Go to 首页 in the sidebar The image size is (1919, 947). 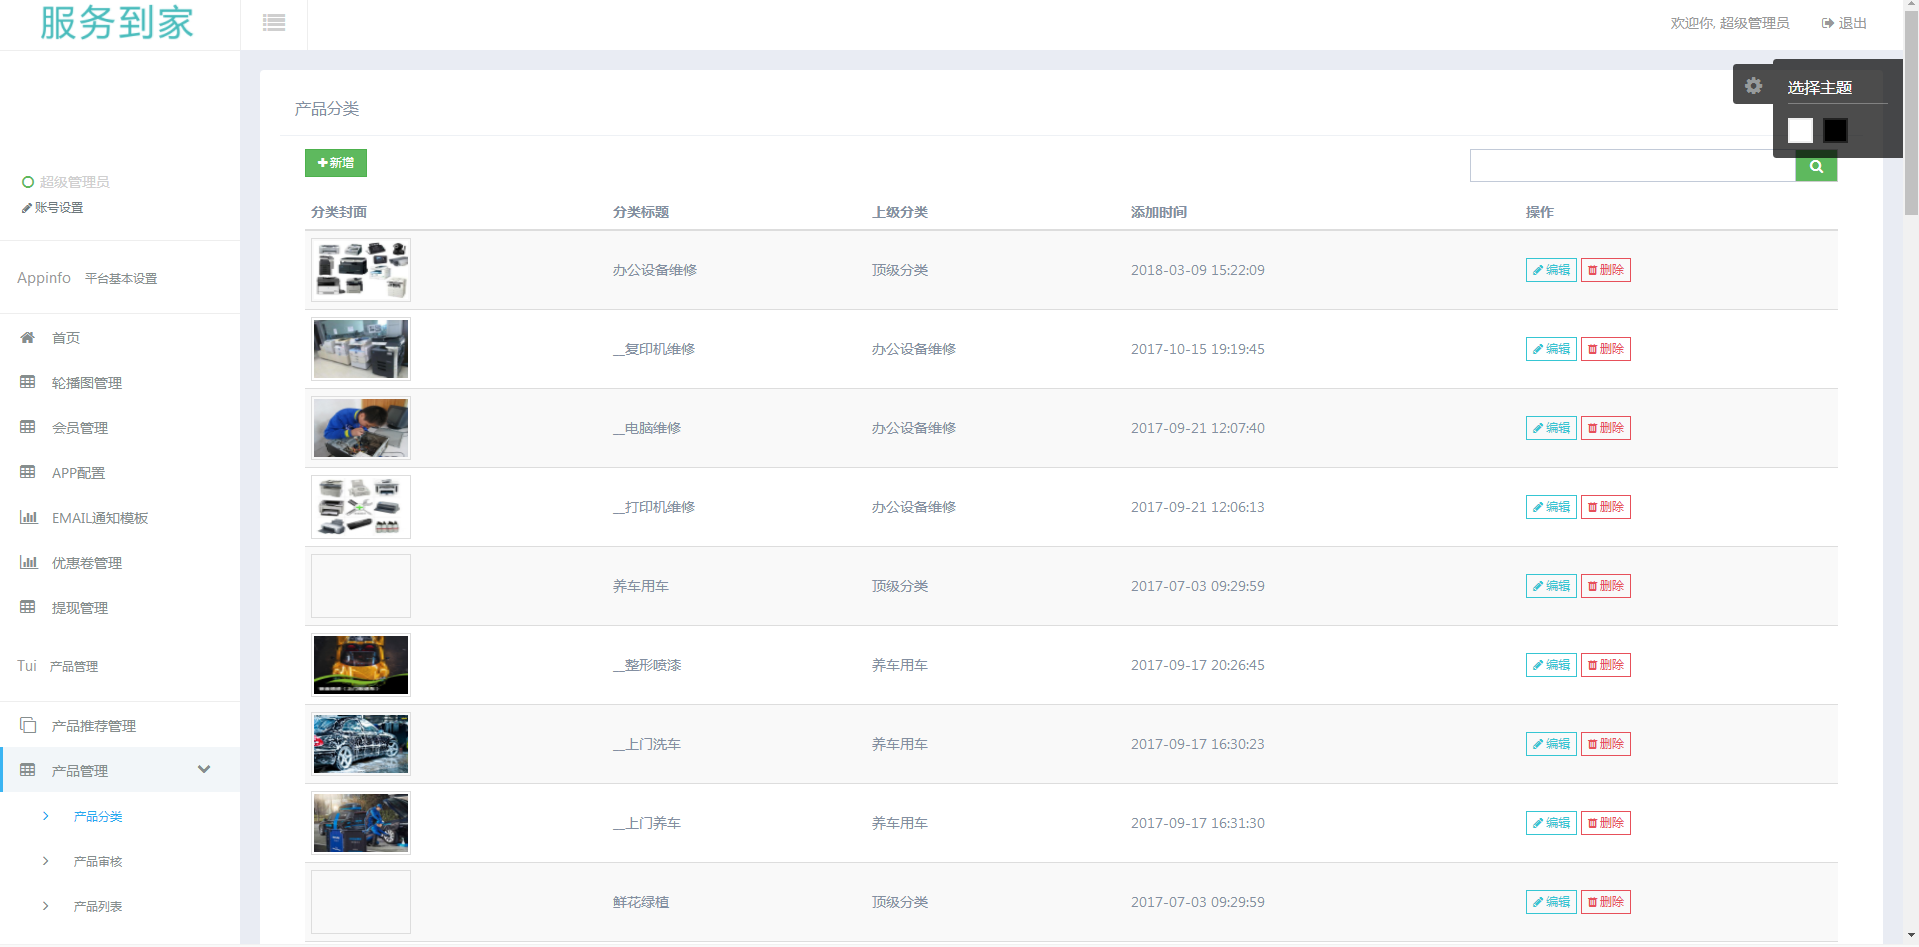click(66, 338)
